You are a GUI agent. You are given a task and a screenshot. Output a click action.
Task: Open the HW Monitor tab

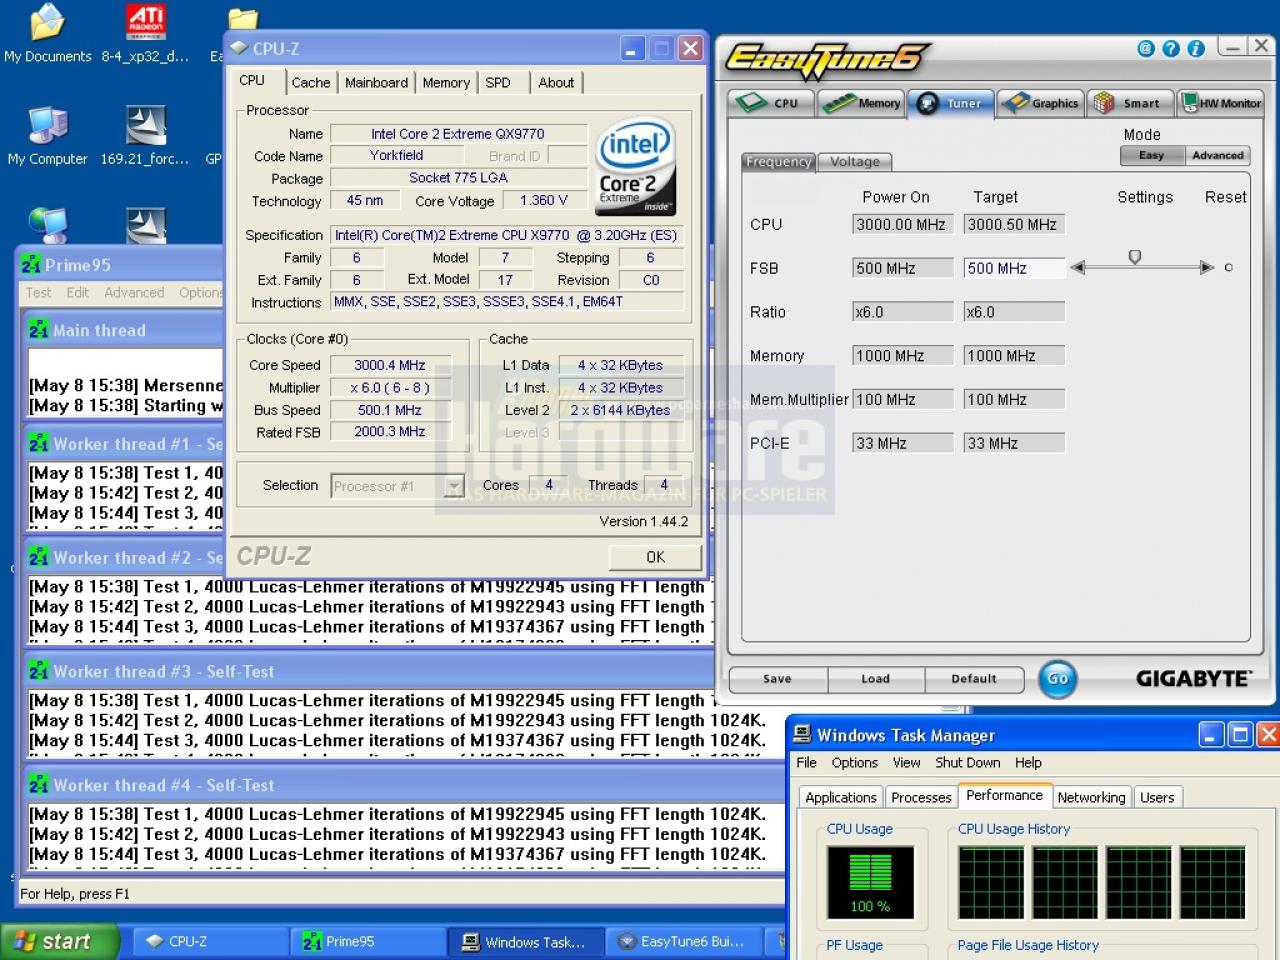(x=1221, y=103)
